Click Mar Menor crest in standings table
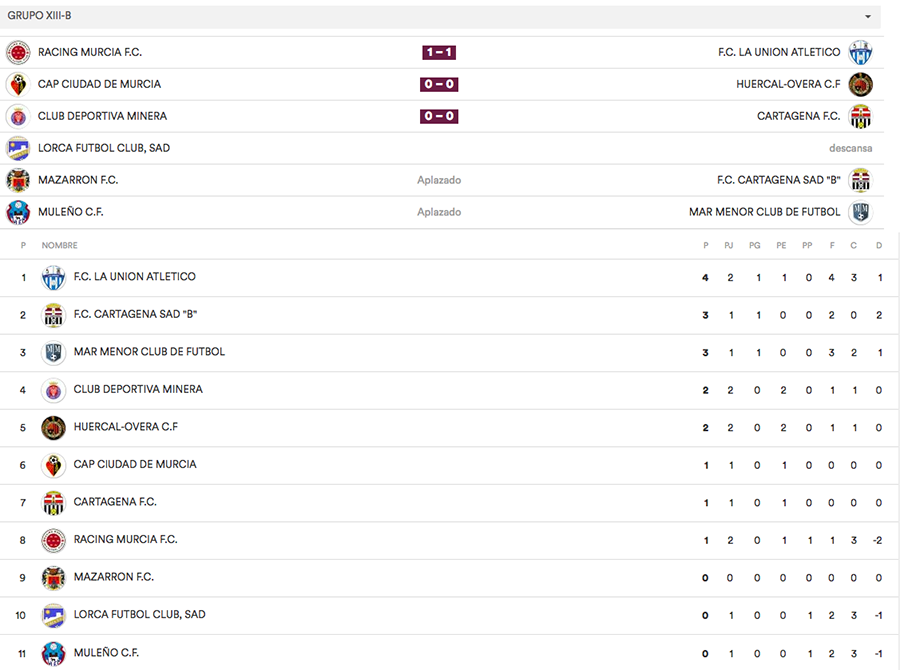The image size is (900, 670). 53,352
